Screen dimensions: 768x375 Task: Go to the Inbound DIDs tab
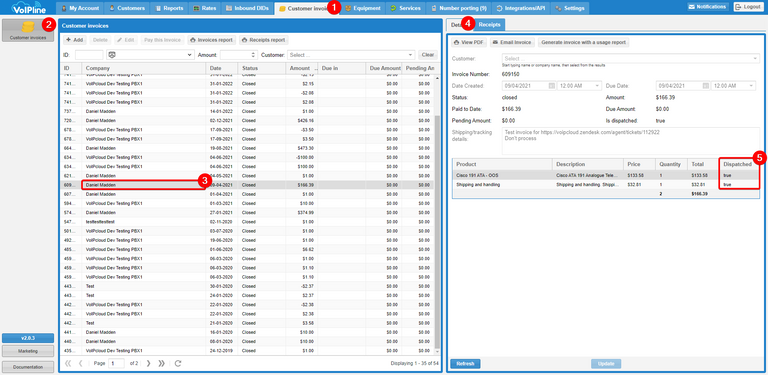pyautogui.click(x=247, y=8)
